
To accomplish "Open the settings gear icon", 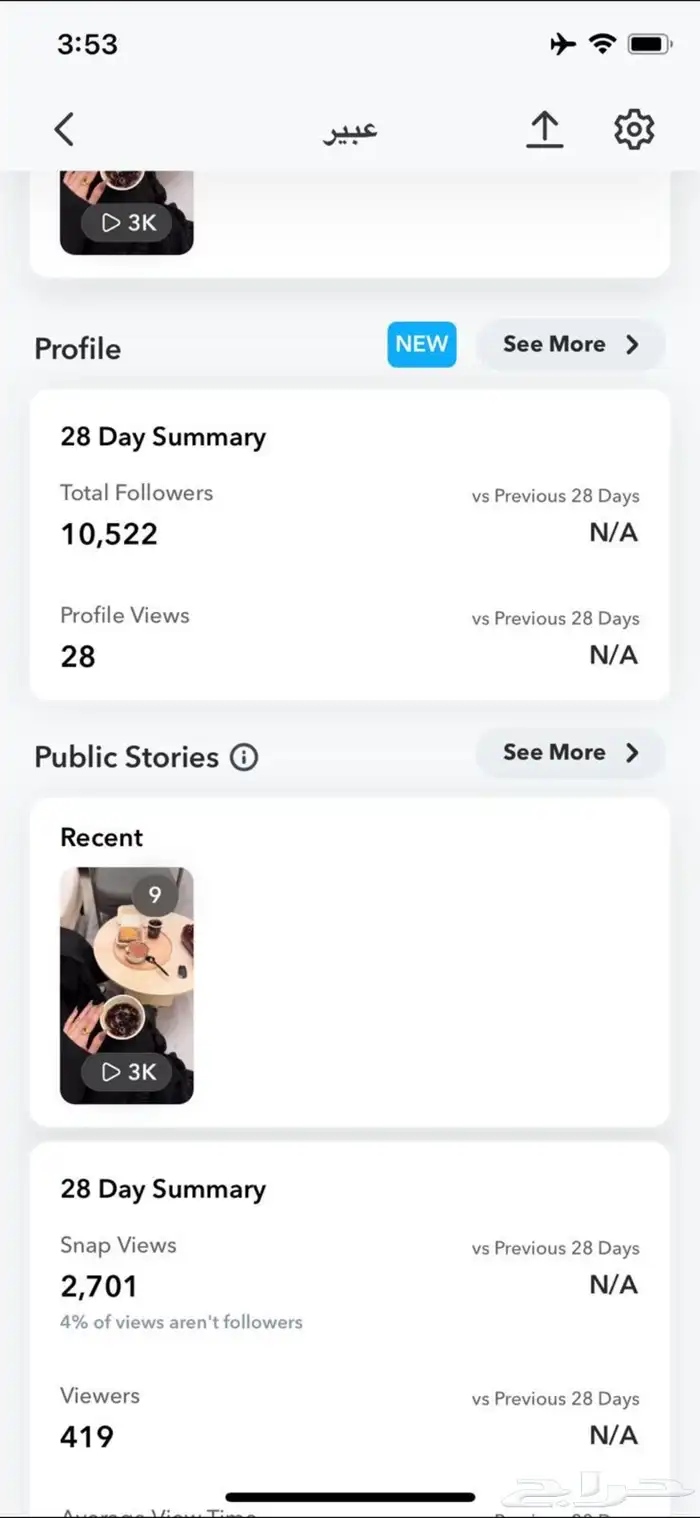I will [634, 130].
